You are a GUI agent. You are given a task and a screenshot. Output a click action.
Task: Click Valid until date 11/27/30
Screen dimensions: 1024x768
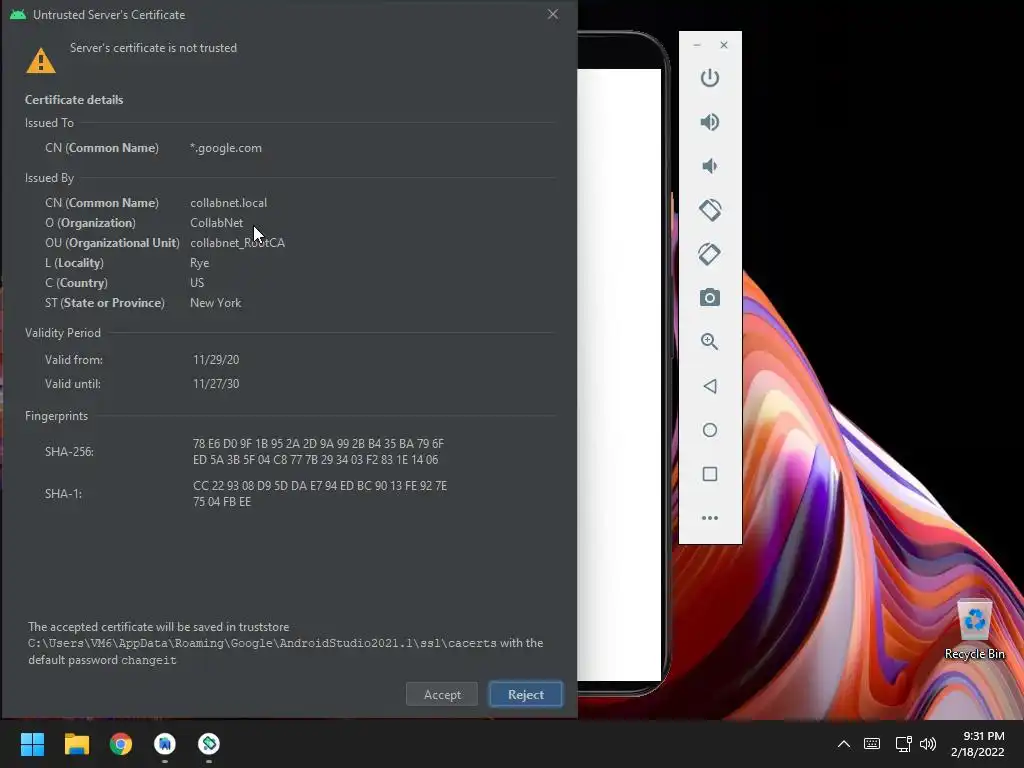pyautogui.click(x=216, y=384)
